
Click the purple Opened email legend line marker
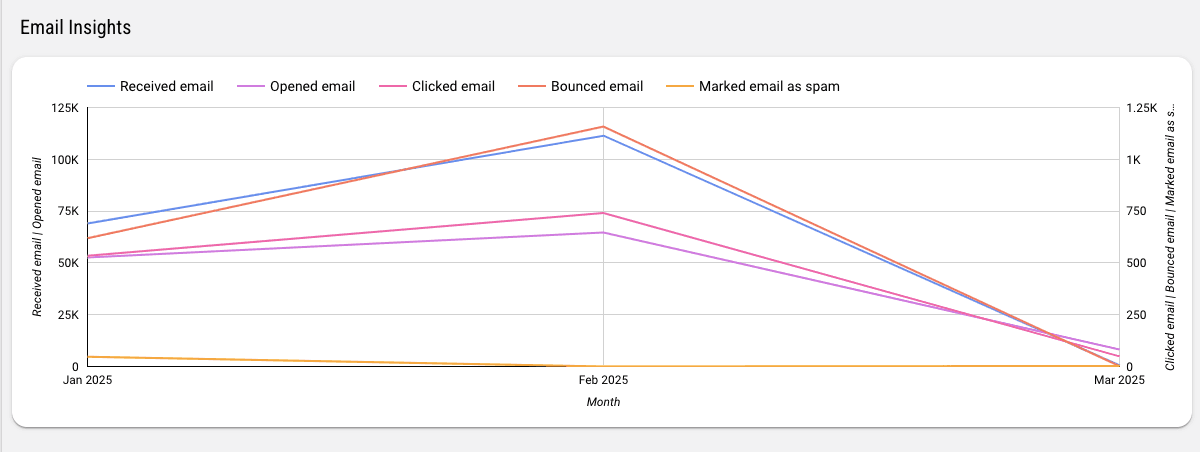(250, 86)
